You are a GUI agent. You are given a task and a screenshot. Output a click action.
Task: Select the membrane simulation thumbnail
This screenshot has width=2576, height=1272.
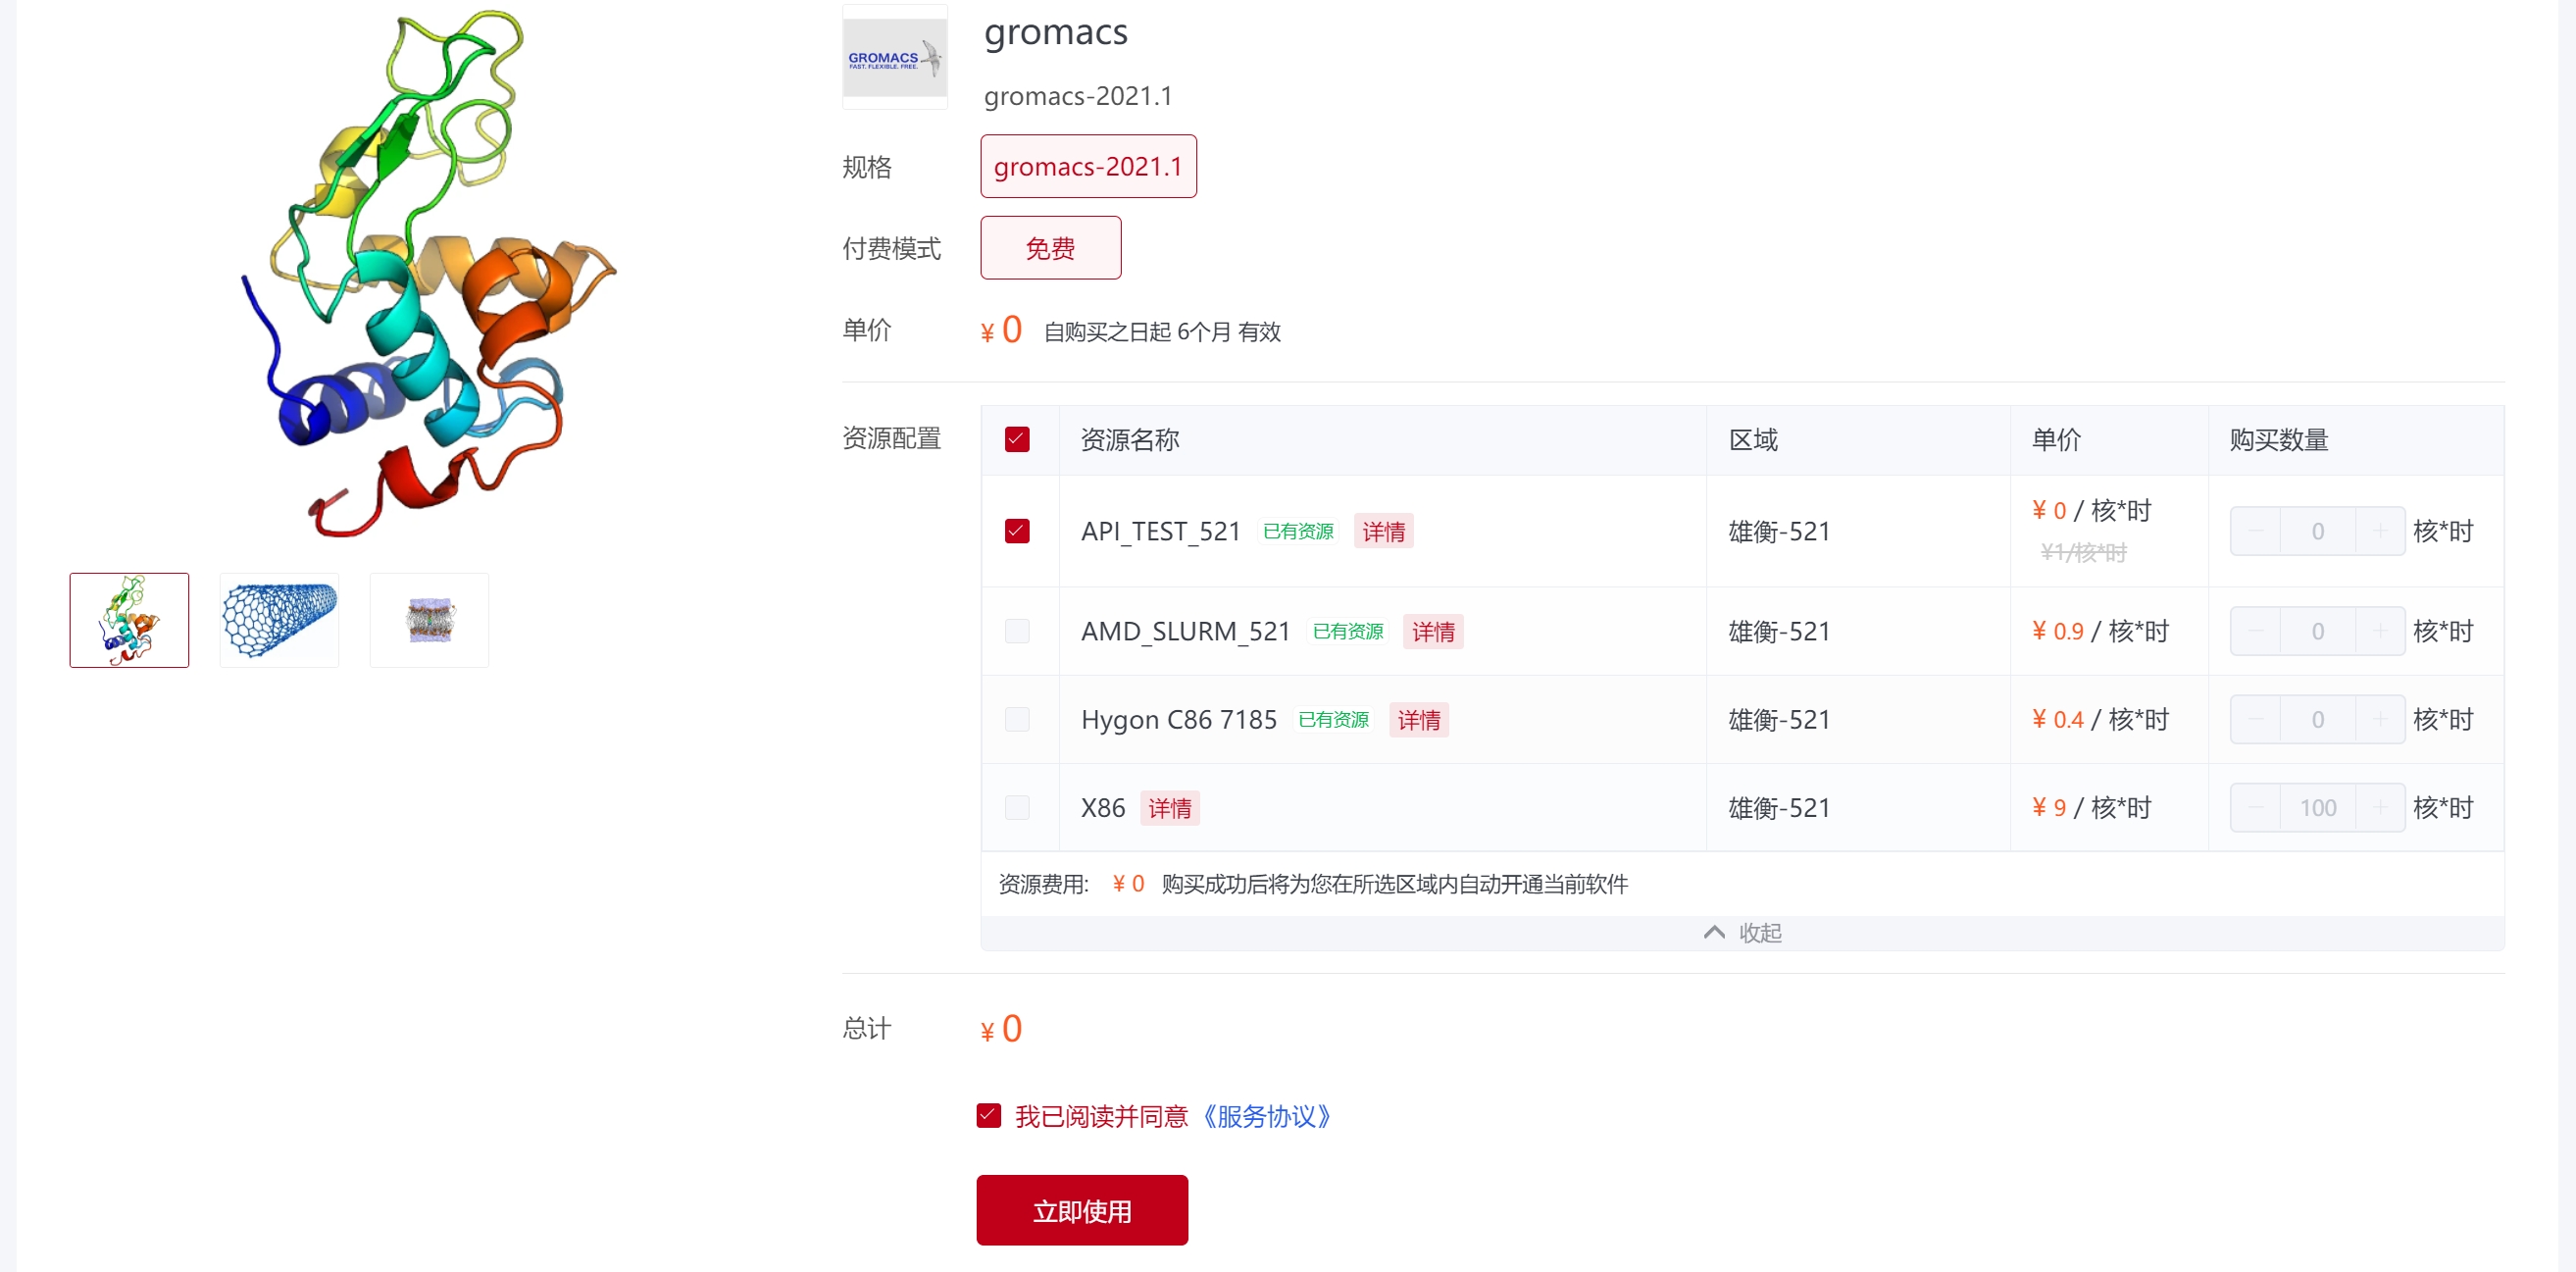pyautogui.click(x=429, y=620)
